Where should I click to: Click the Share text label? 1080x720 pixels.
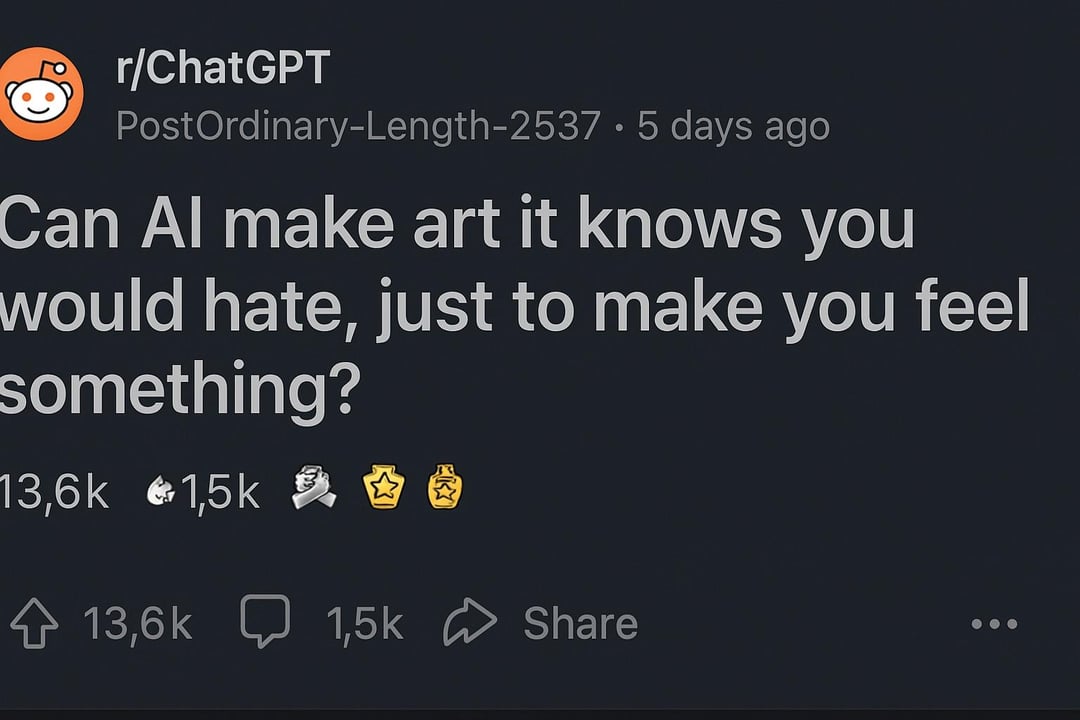[x=580, y=623]
